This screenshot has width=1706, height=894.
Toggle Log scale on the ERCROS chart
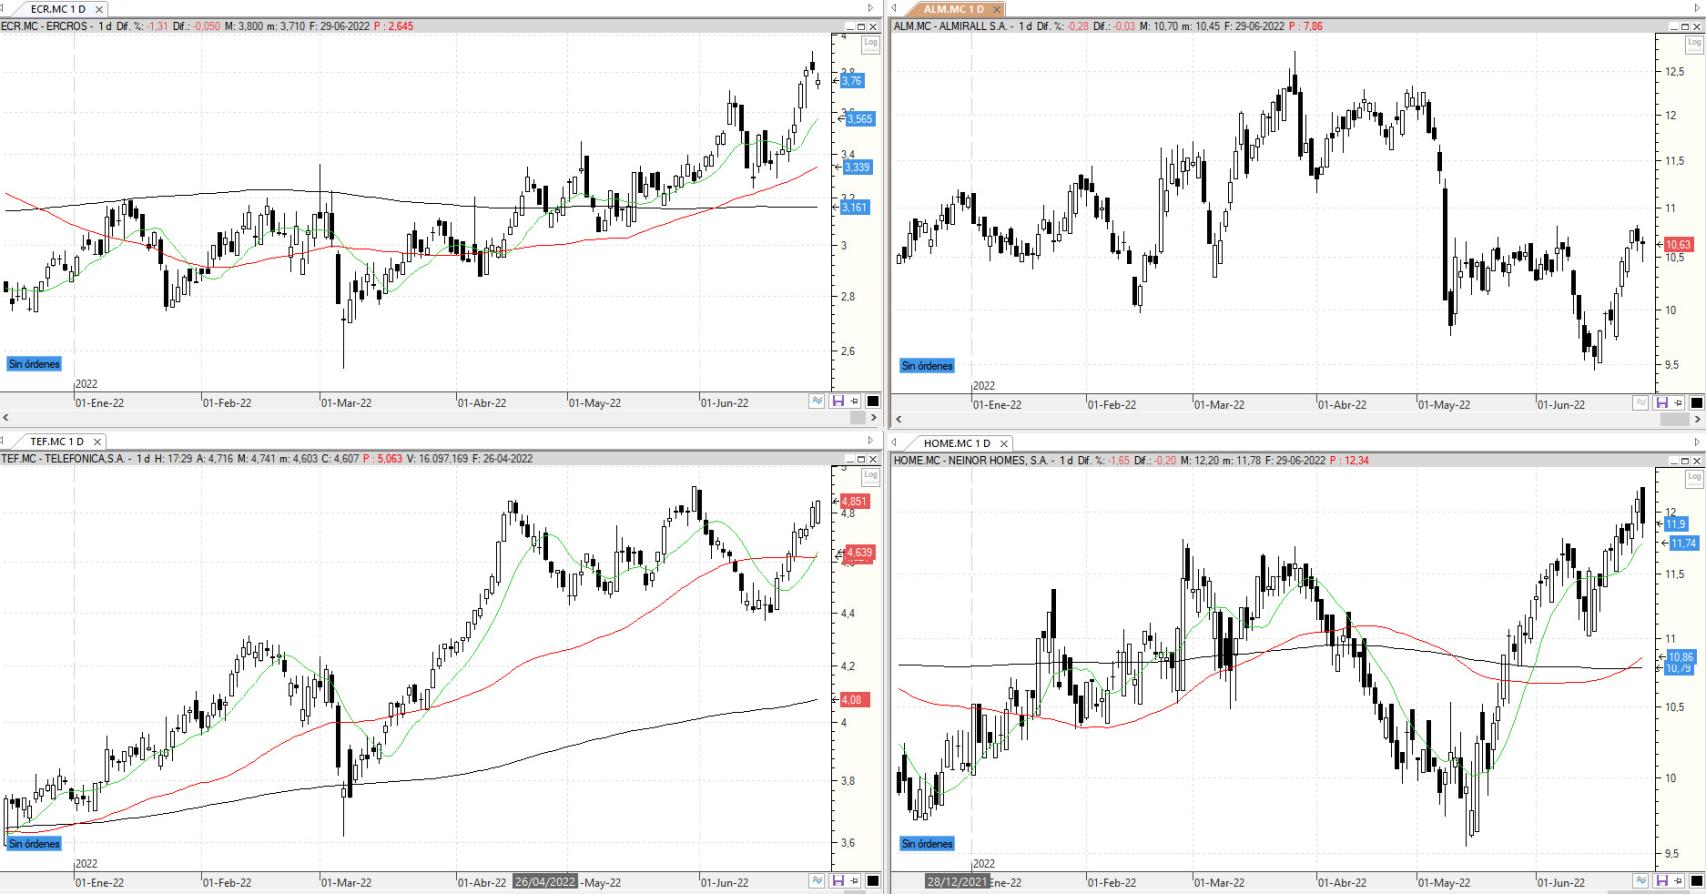pos(870,43)
